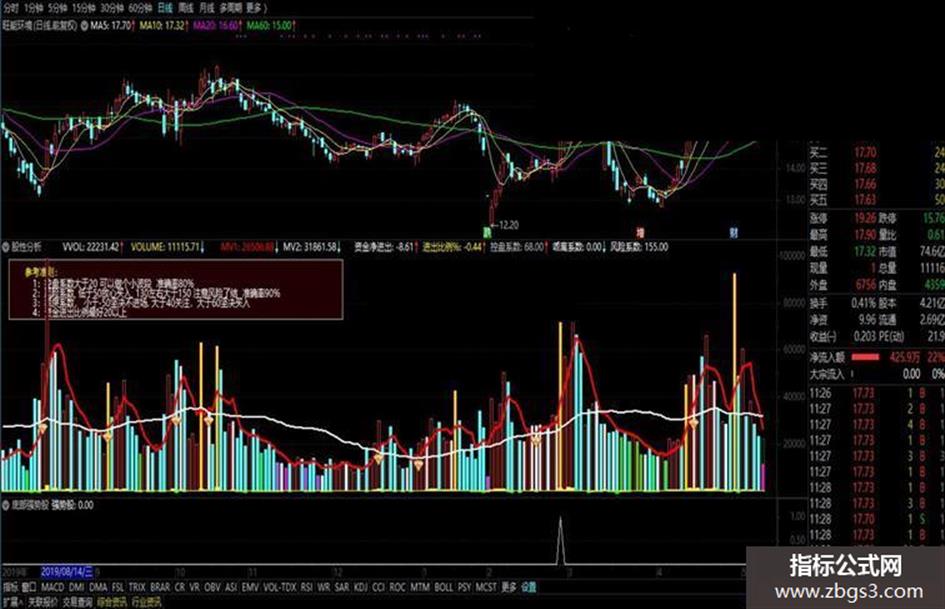Select the CR indicator
The height and width of the screenshot is (609, 945).
click(x=180, y=586)
